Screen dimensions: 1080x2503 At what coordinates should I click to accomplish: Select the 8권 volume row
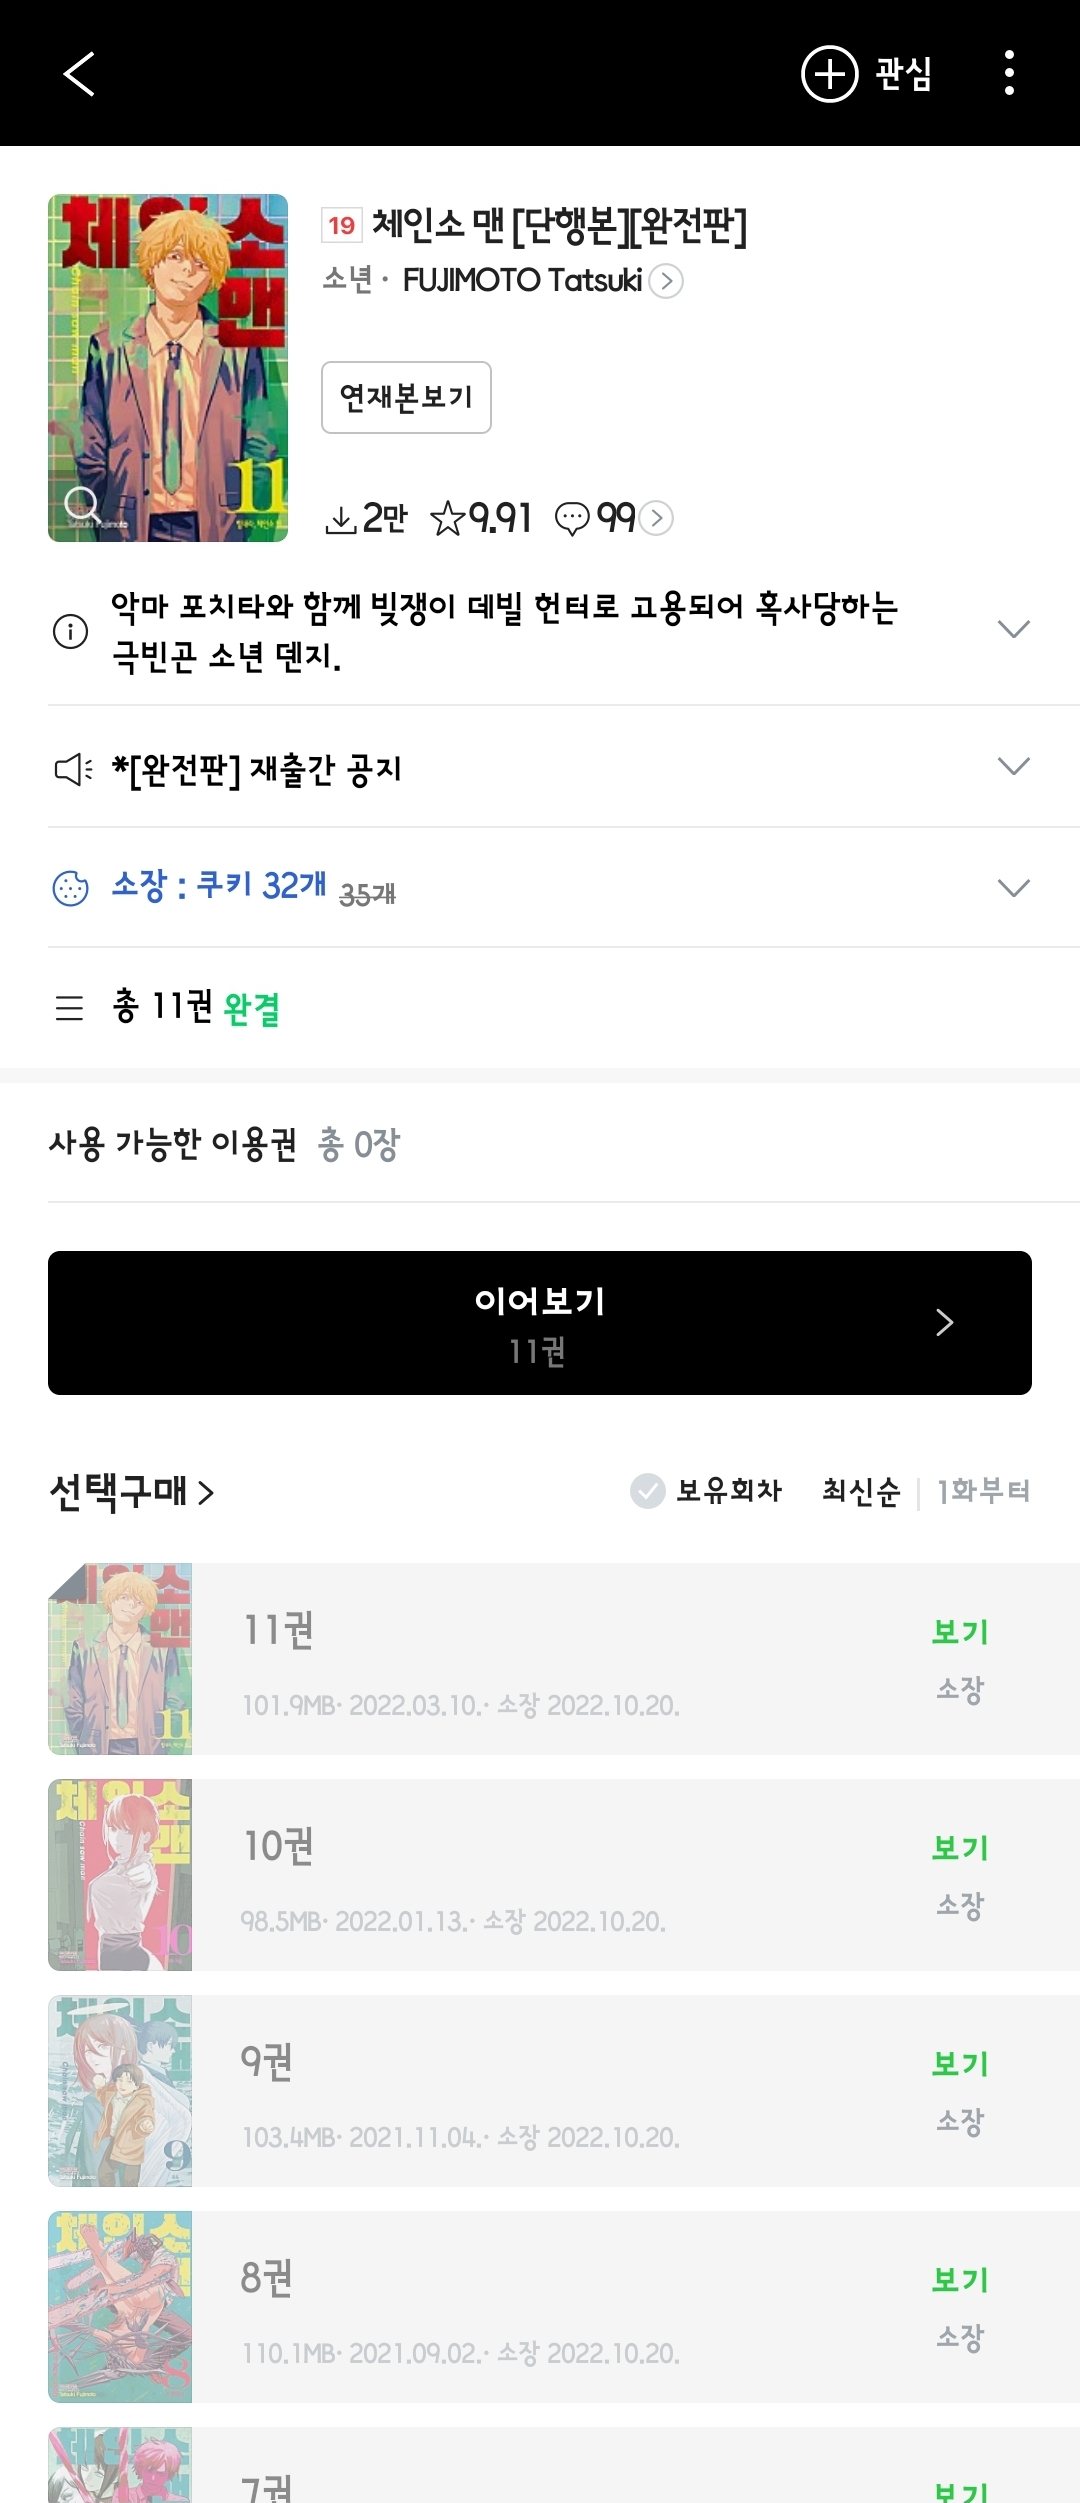pos(564,2306)
